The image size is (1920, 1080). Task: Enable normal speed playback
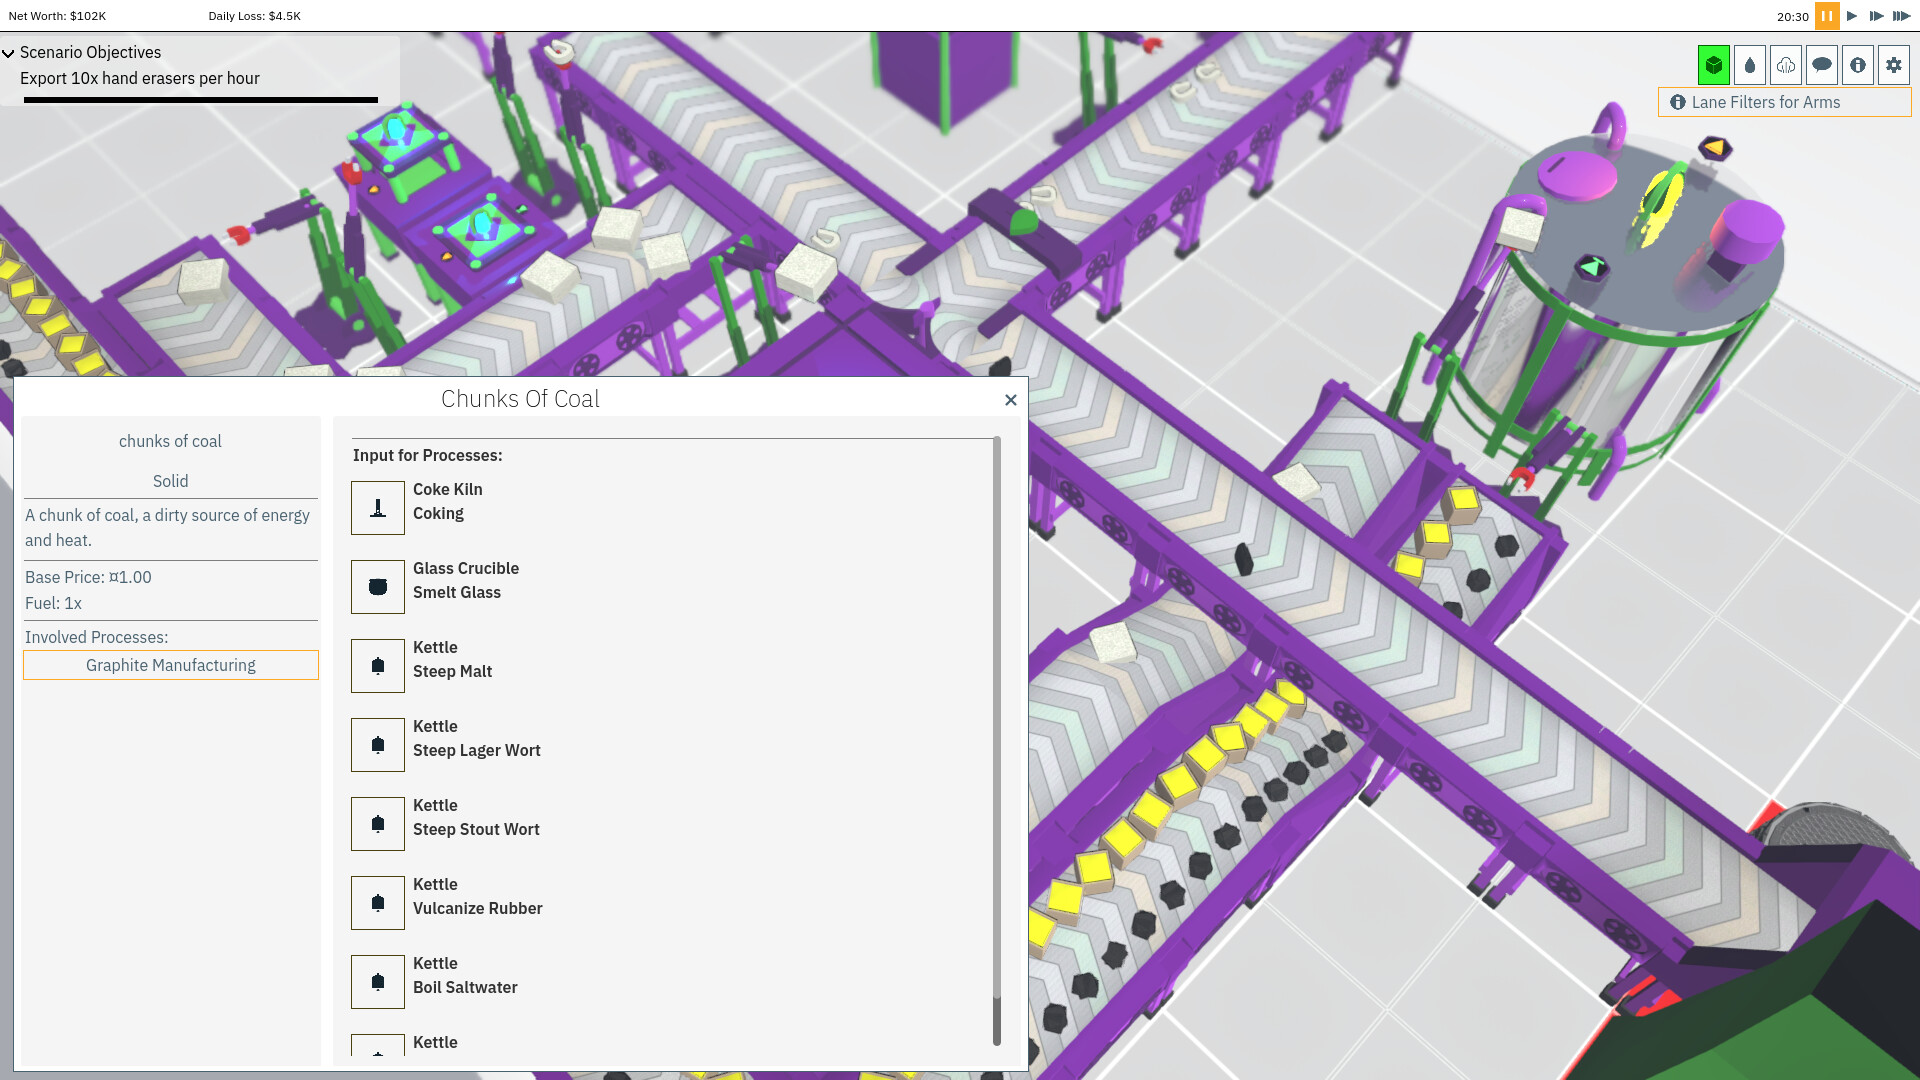click(1851, 16)
